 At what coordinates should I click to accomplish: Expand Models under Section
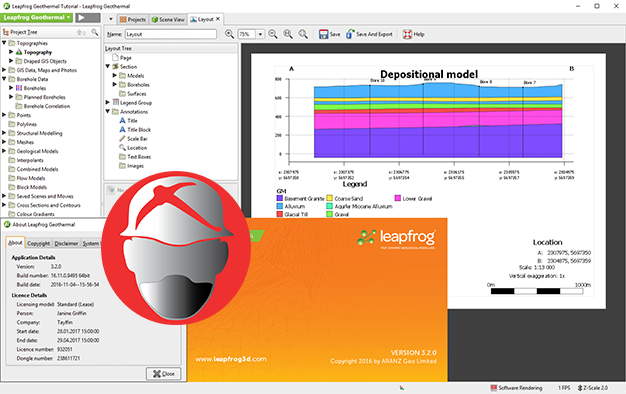pos(115,75)
